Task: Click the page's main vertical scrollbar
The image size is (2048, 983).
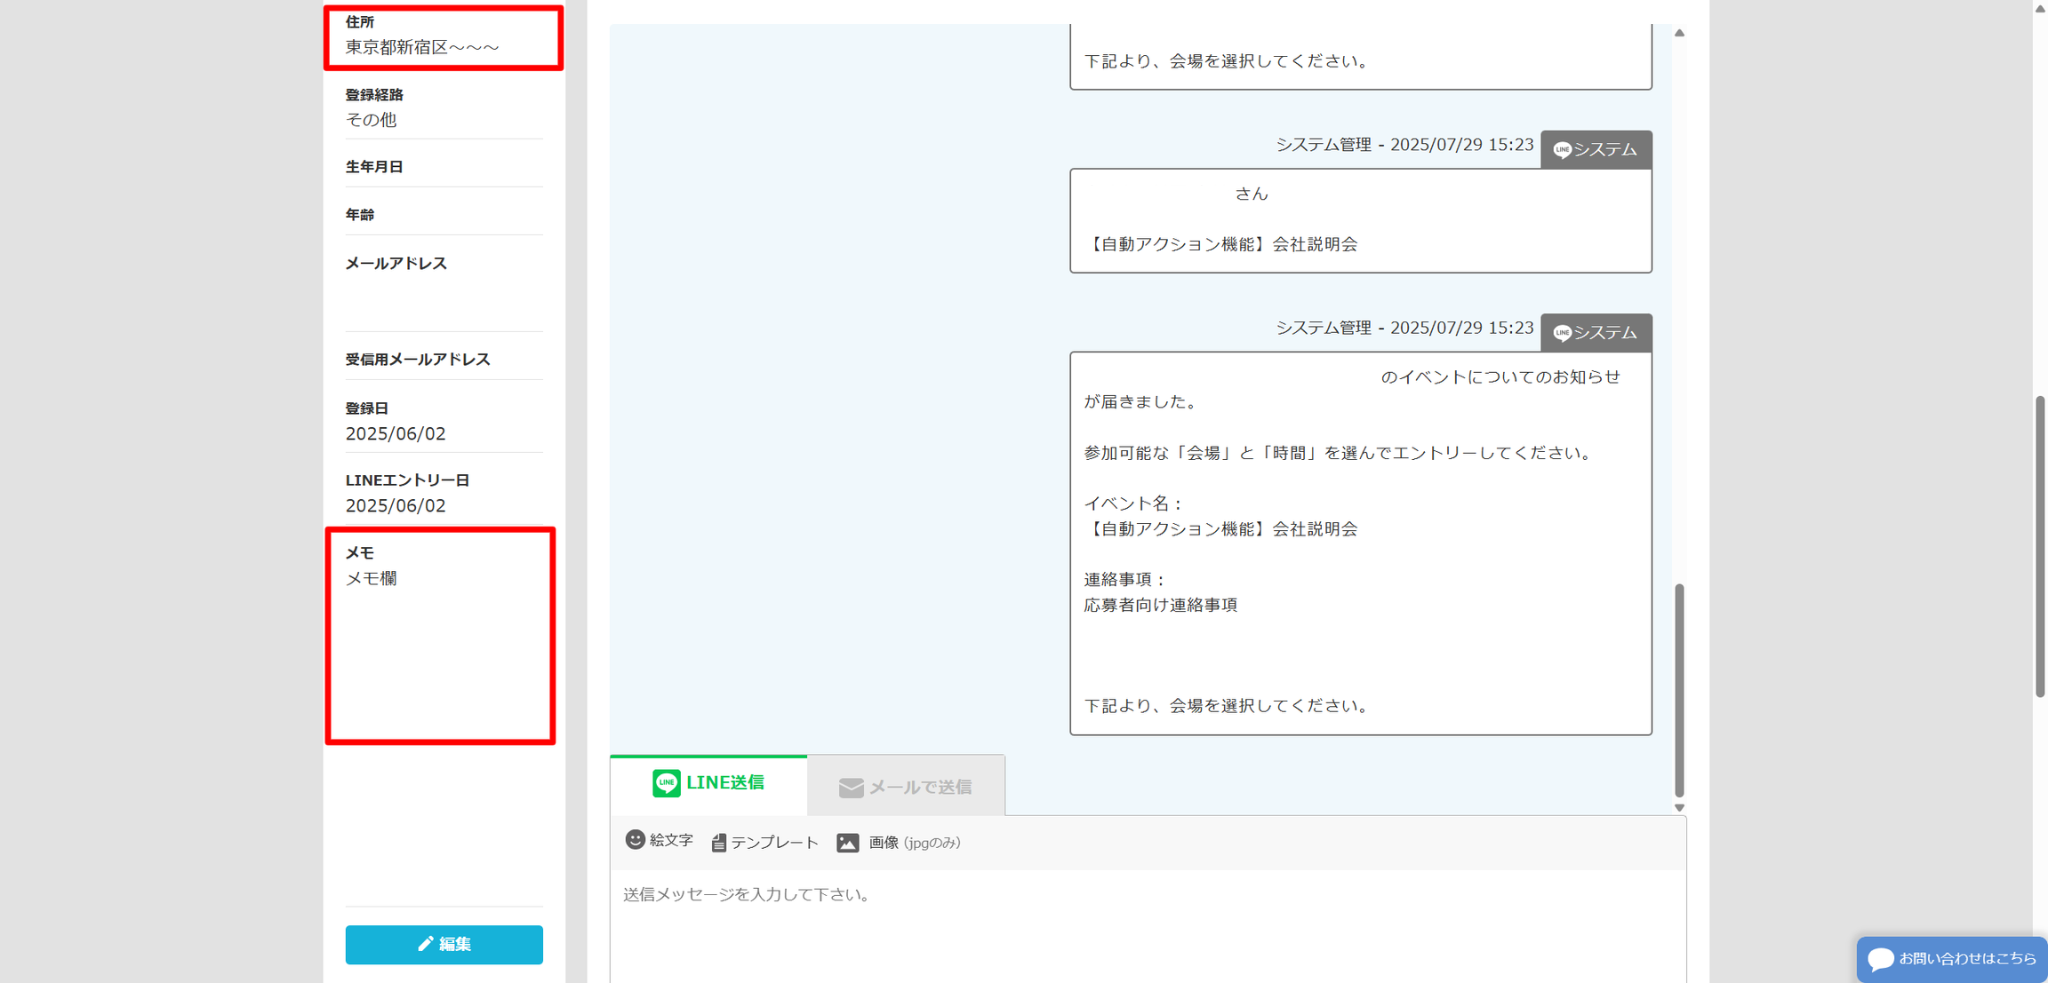Action: [x=2040, y=545]
